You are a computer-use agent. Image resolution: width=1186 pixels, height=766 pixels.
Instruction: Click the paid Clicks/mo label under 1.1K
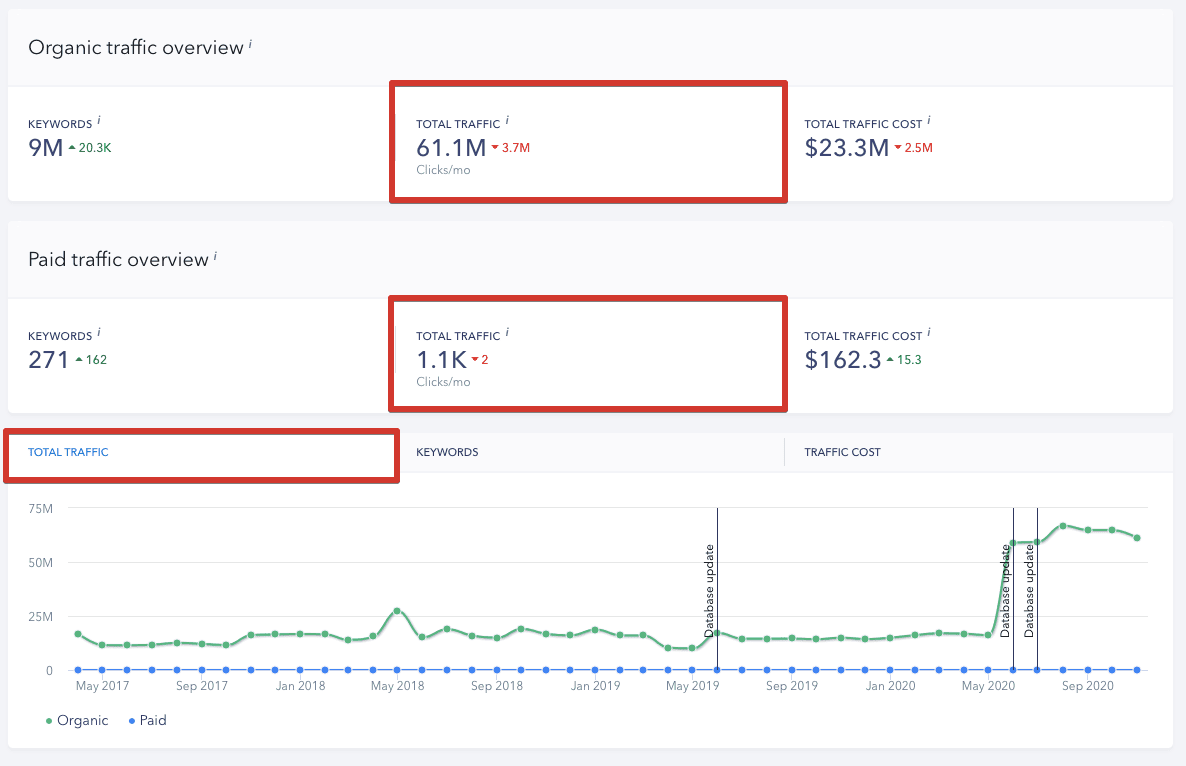click(x=443, y=382)
